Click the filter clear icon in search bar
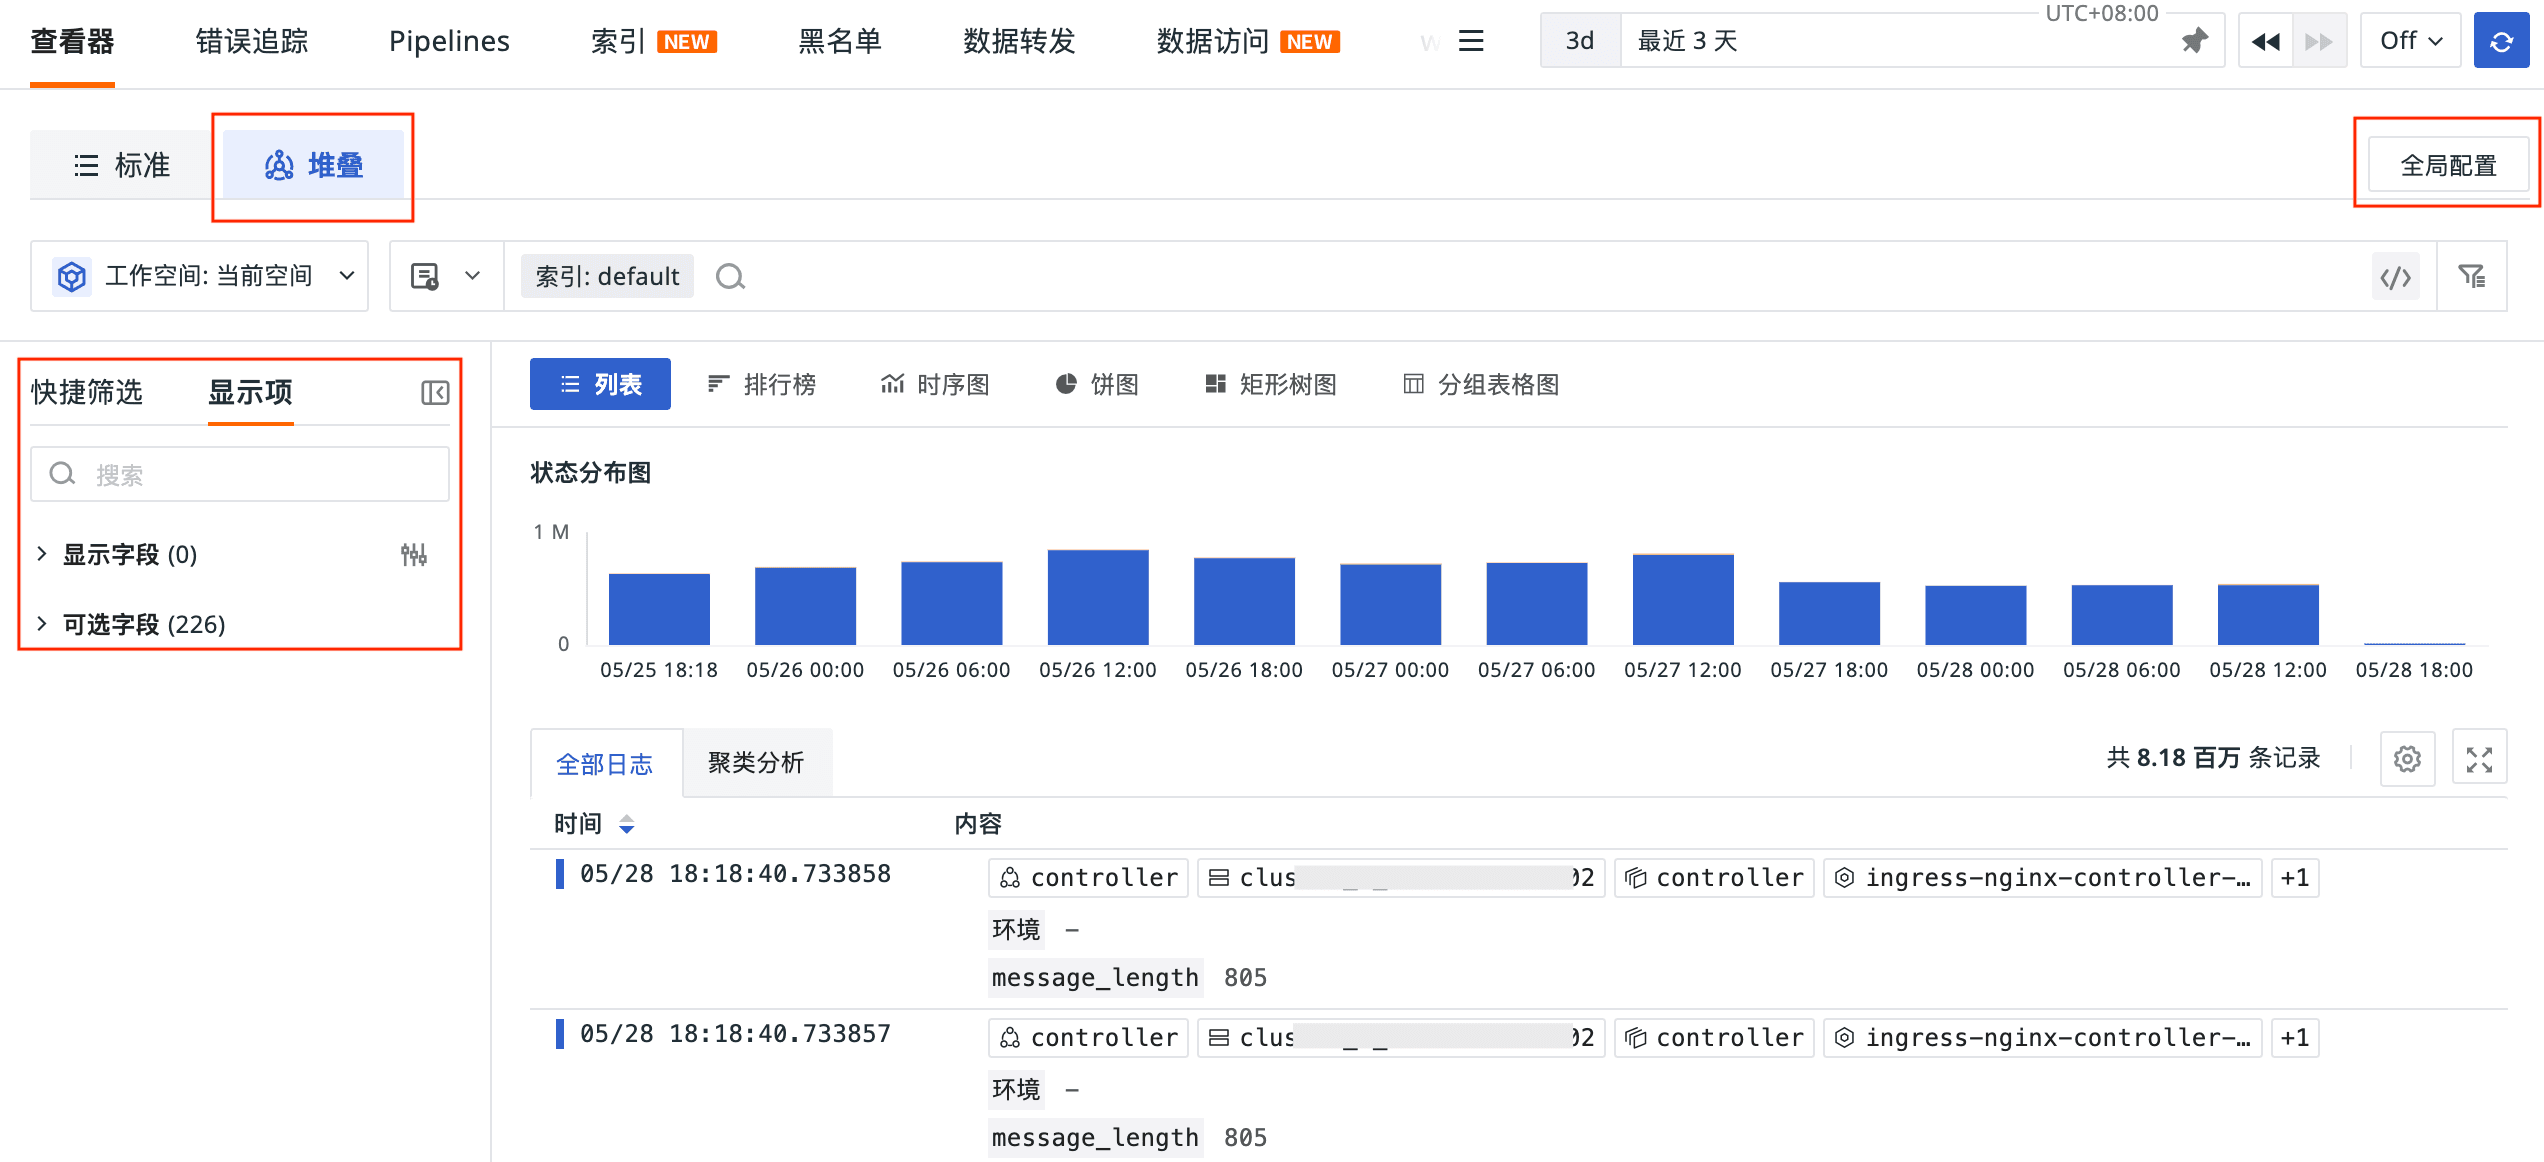This screenshot has width=2544, height=1162. (2471, 277)
